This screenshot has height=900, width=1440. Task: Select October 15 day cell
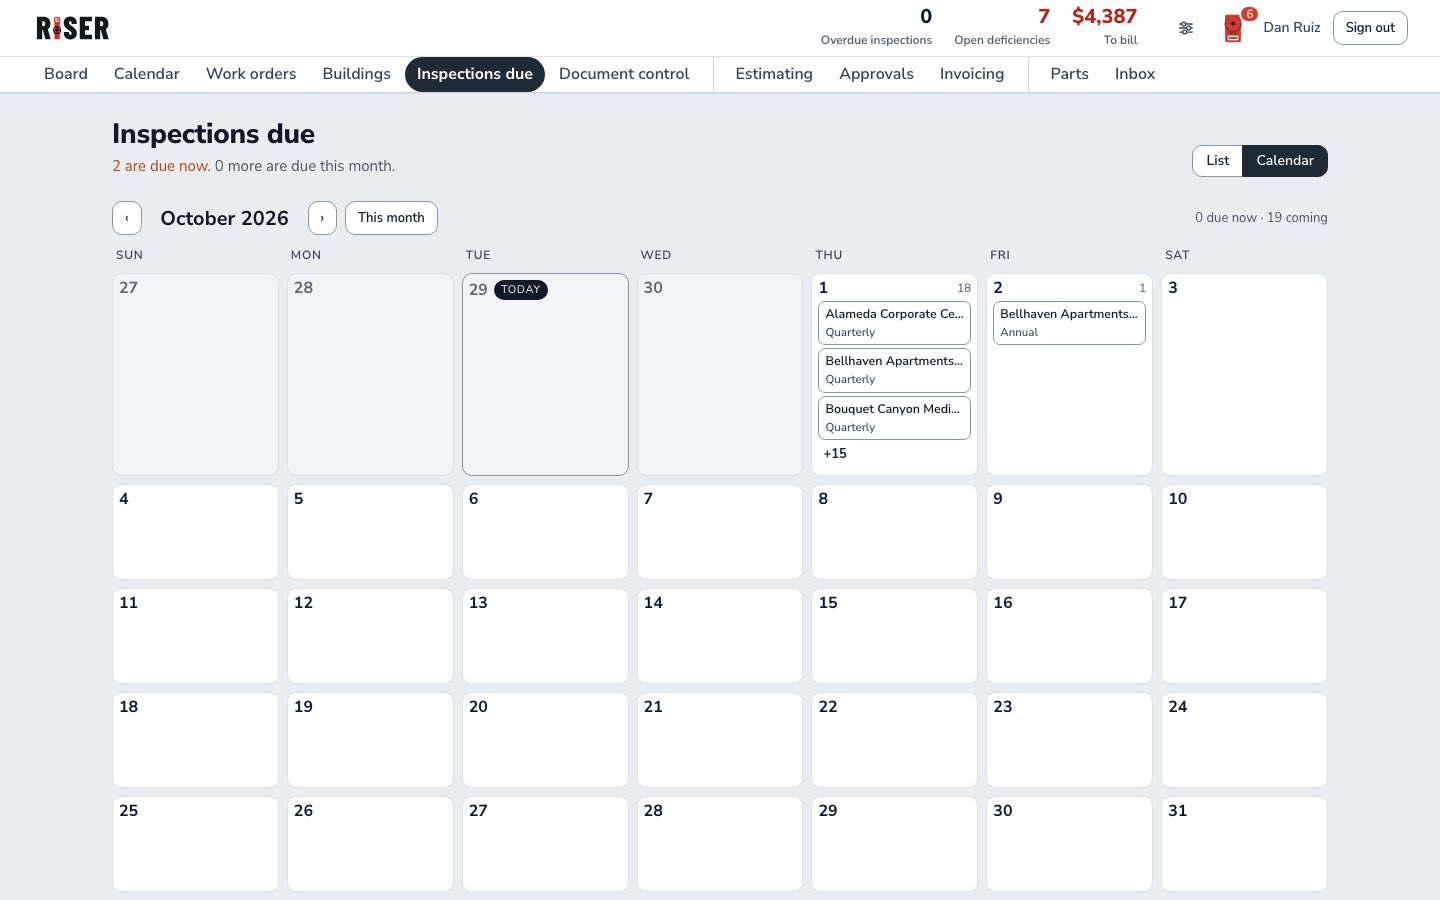(x=894, y=636)
